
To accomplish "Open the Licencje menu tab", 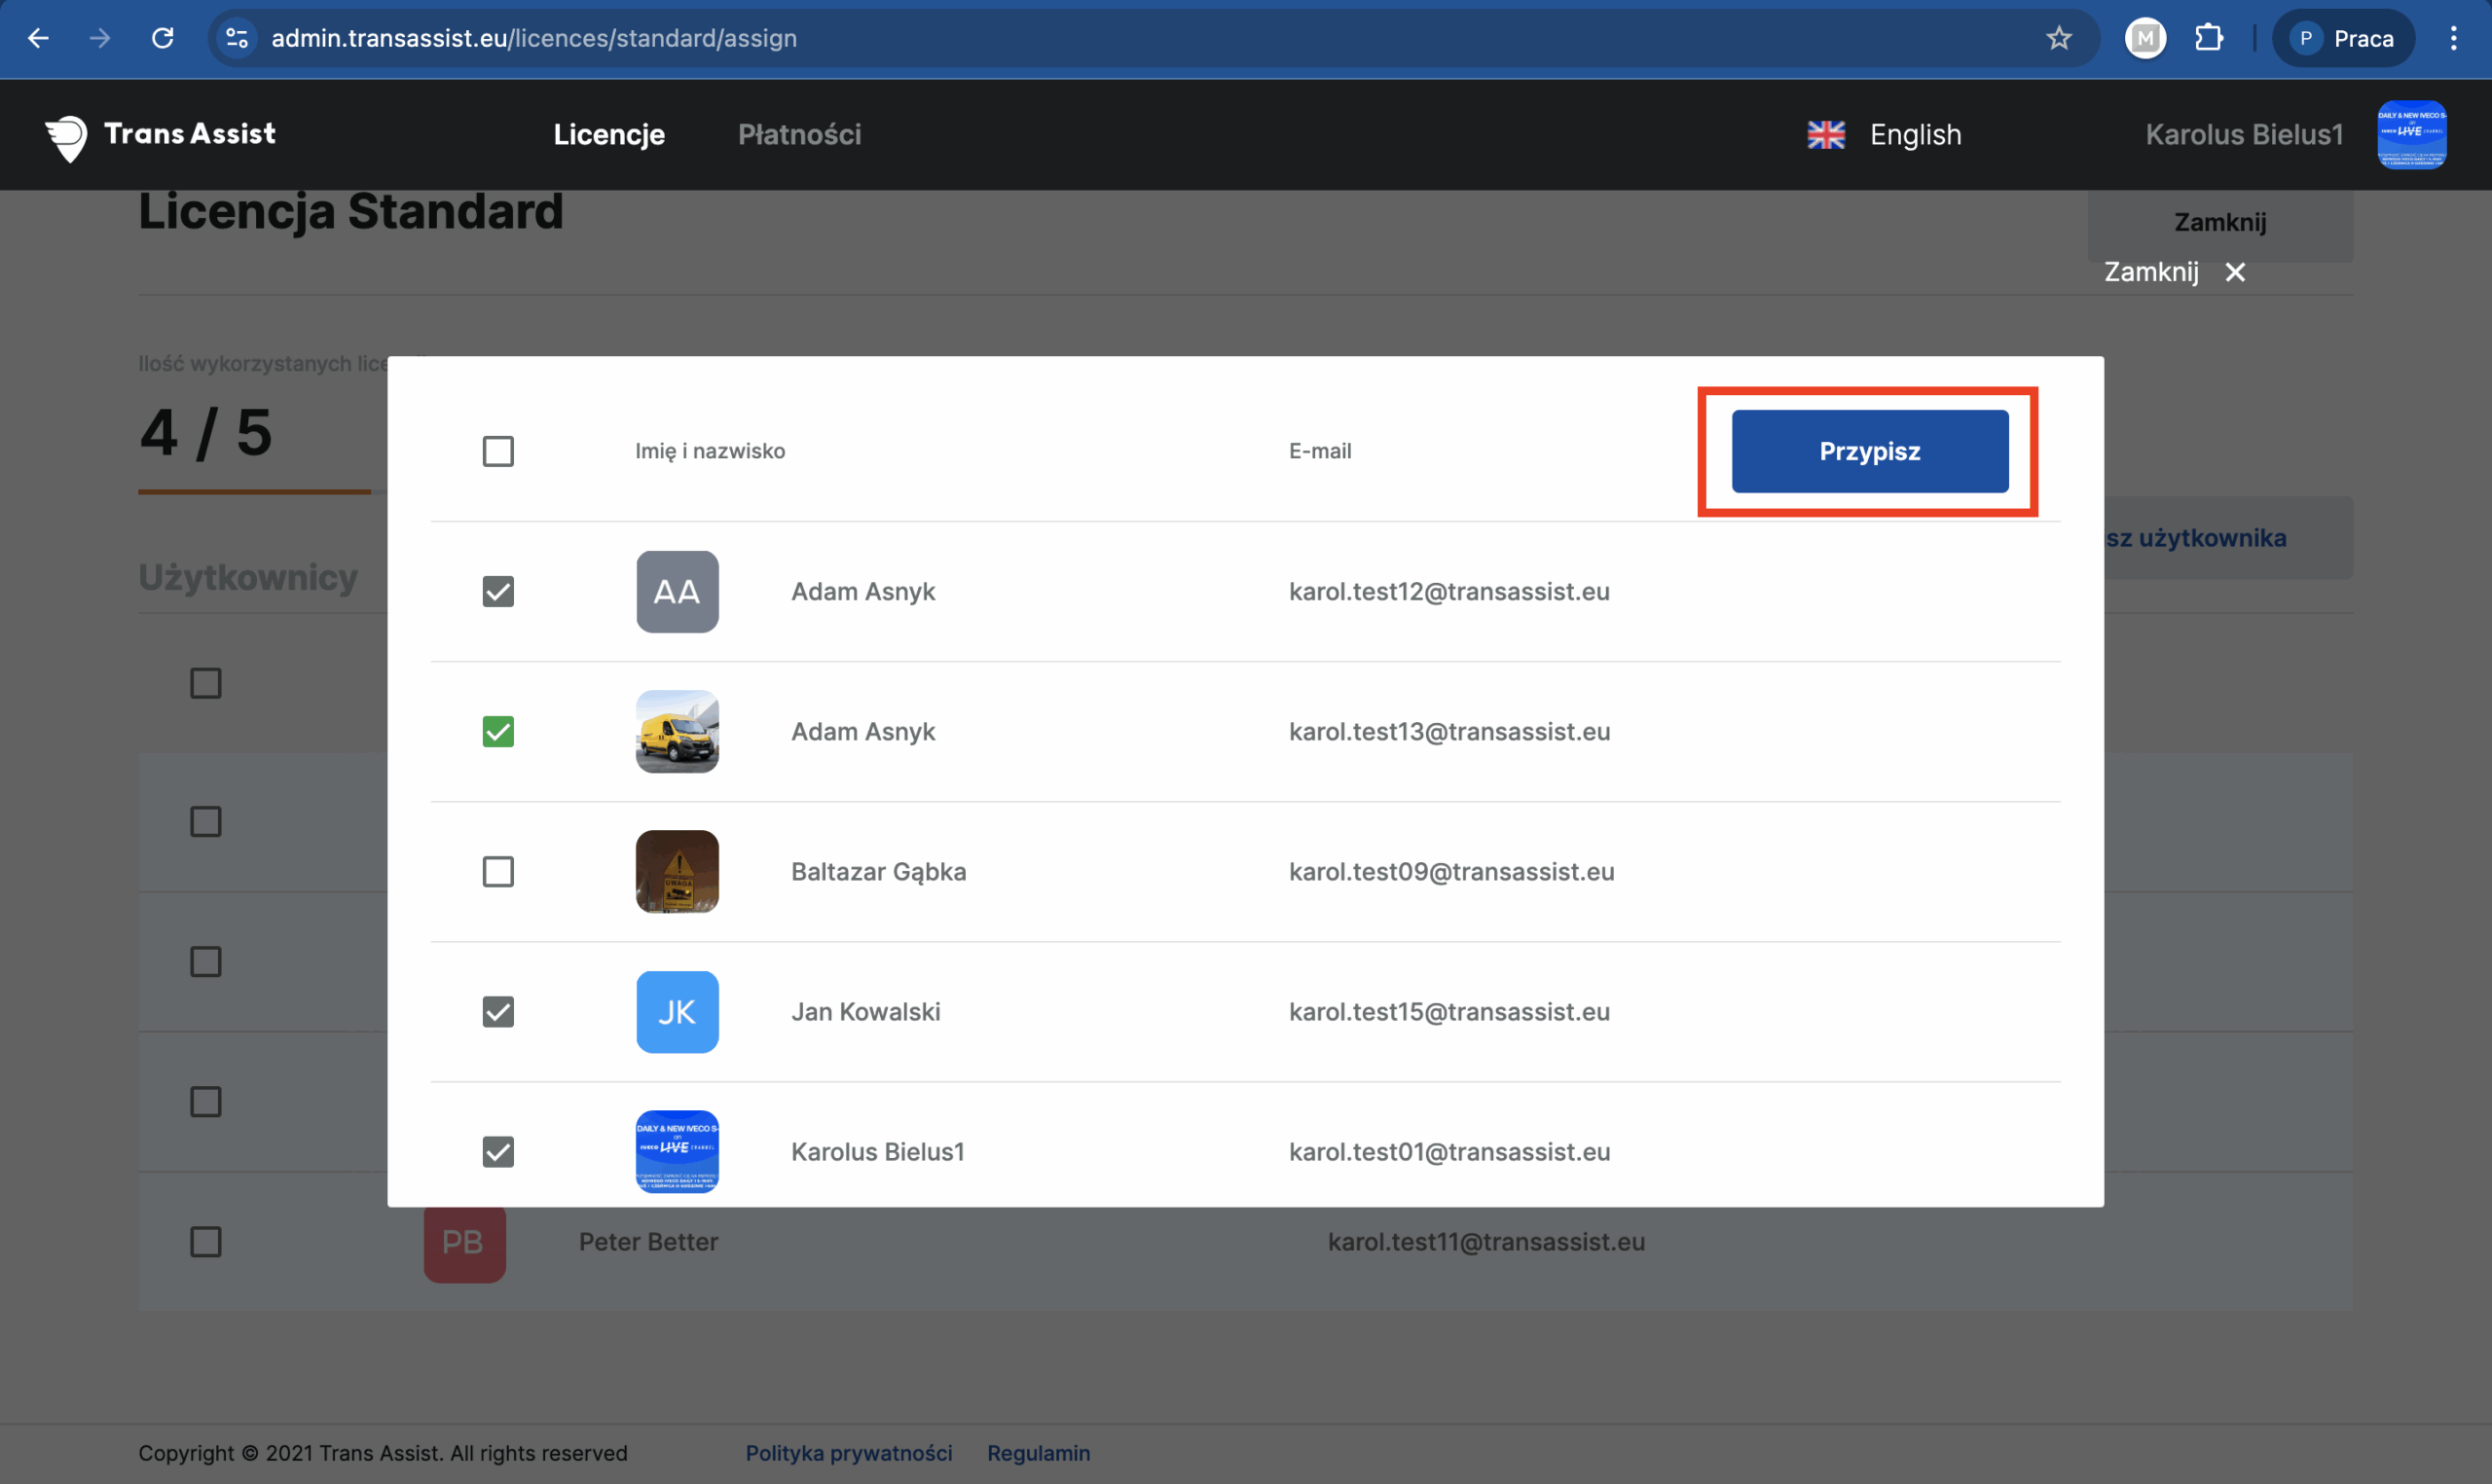I will click(x=609, y=135).
